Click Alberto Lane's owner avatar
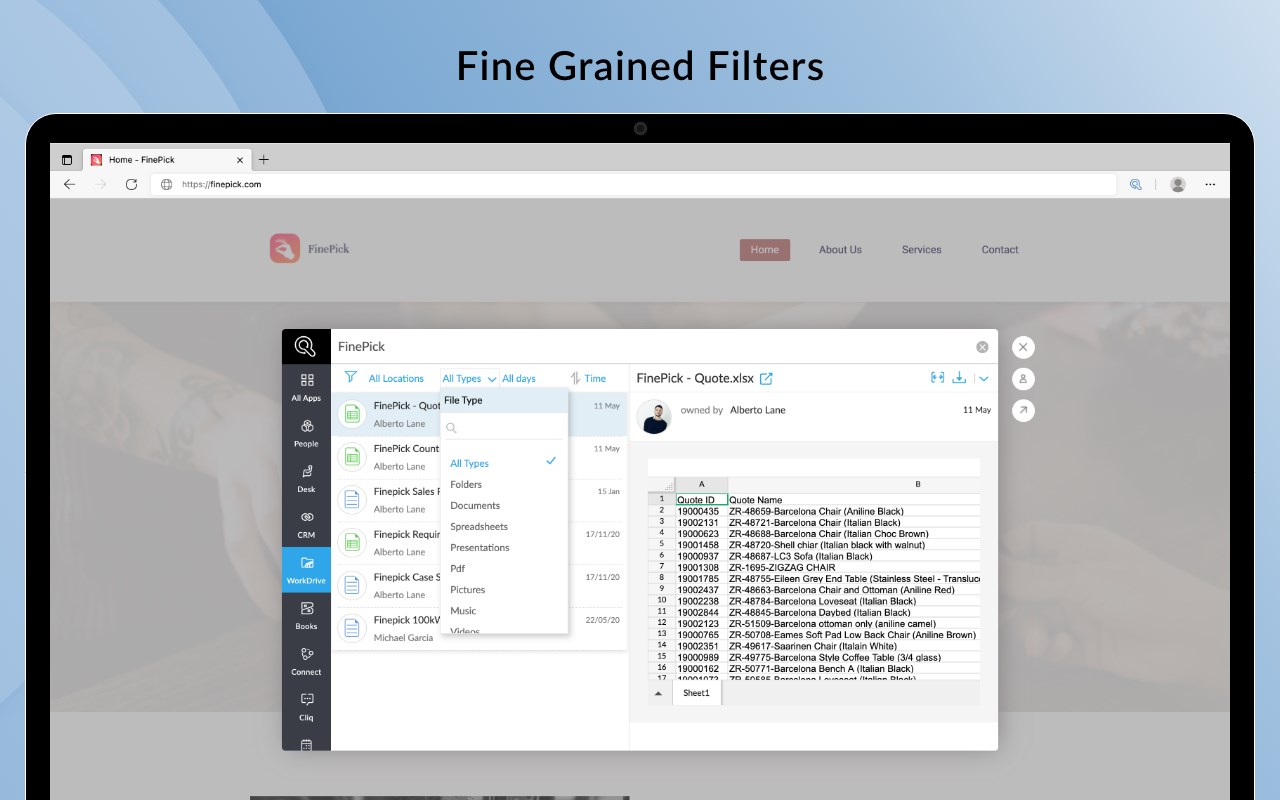The width and height of the screenshot is (1280, 800). (x=655, y=417)
